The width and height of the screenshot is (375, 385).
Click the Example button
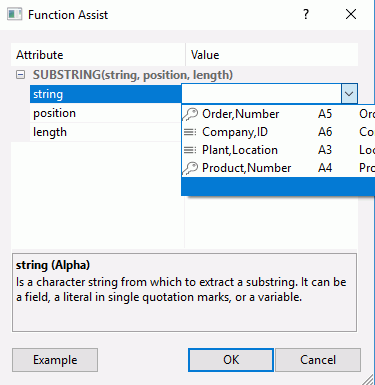[x=55, y=360]
